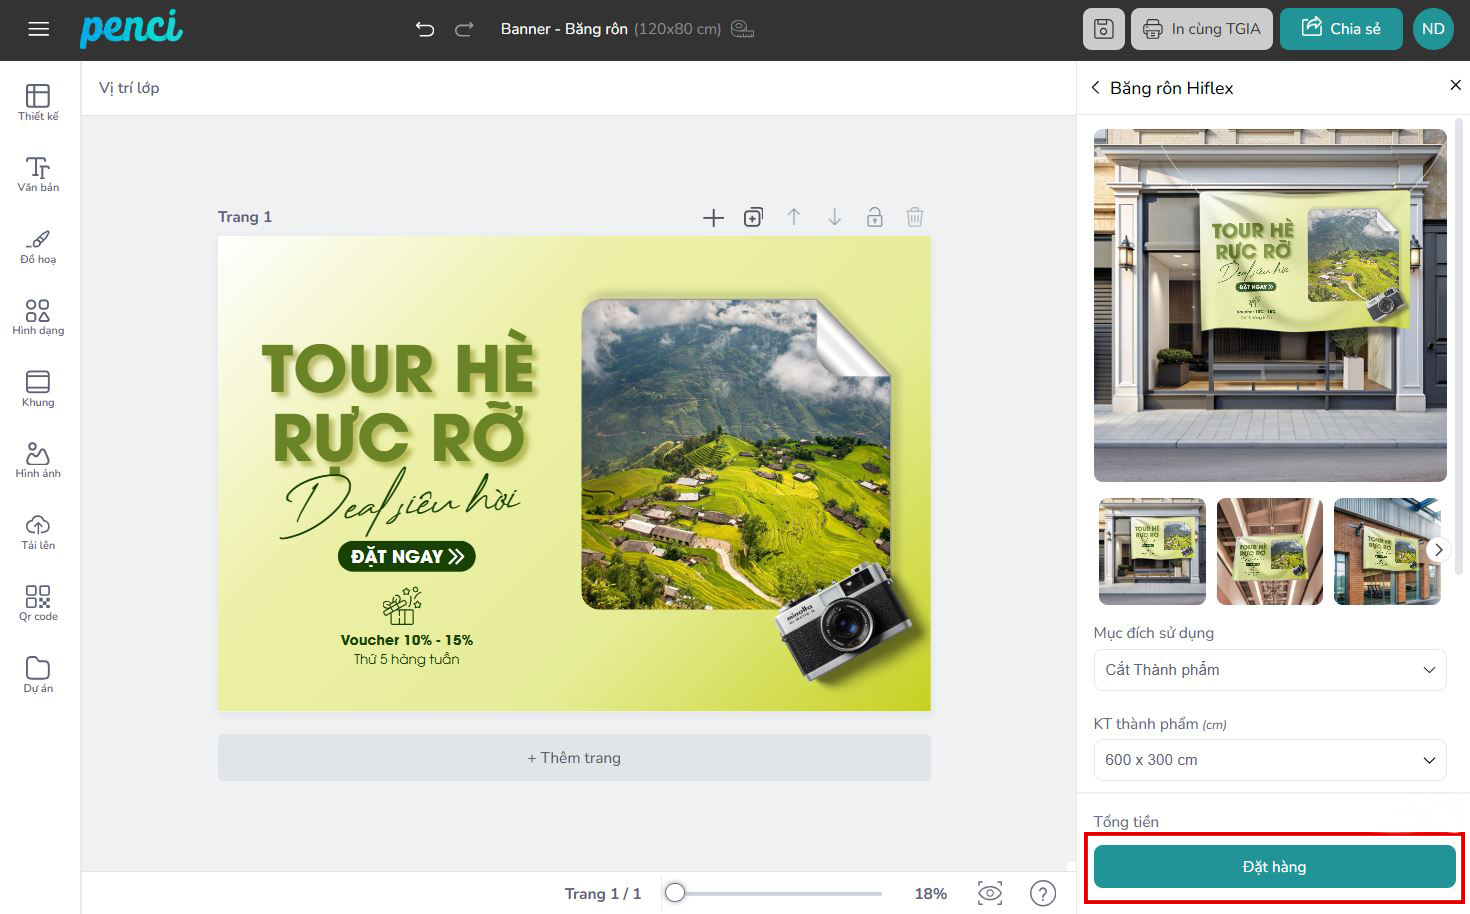This screenshot has width=1470, height=914.
Task: Show next mockup thumbnails with arrow
Action: pos(1437,550)
